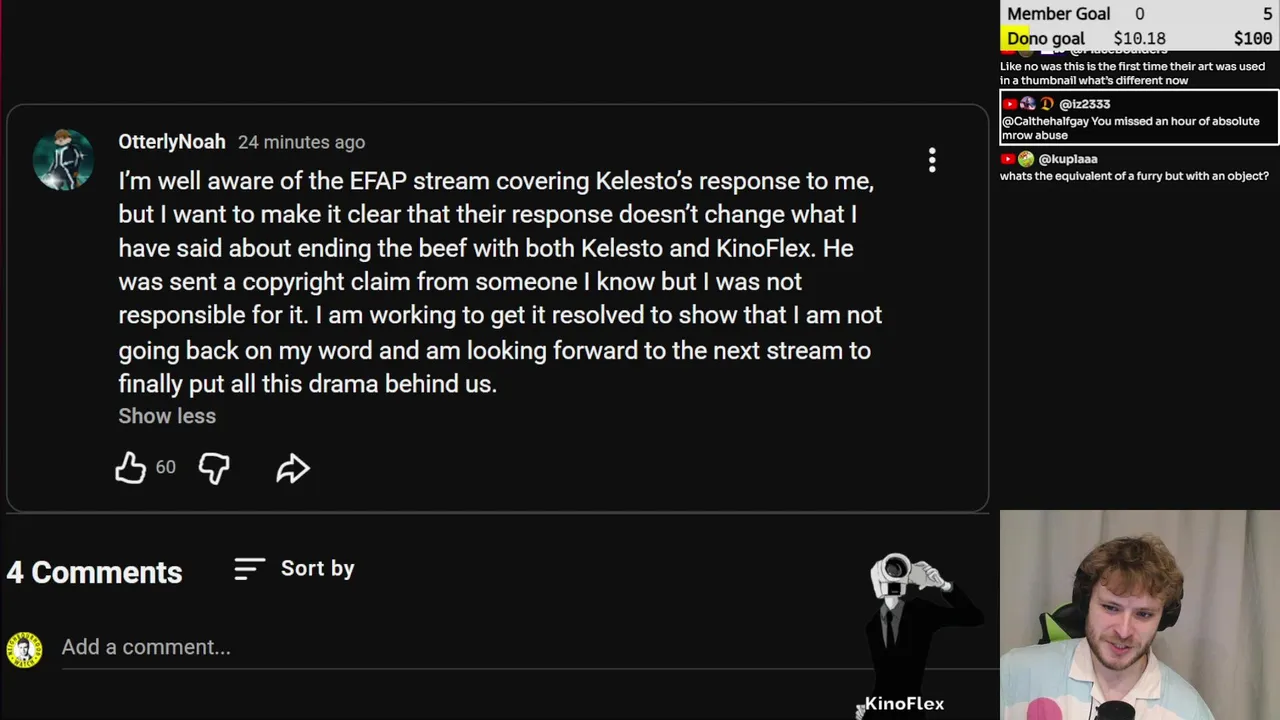Collapse the post with Show less
The width and height of the screenshot is (1280, 720).
pyautogui.click(x=167, y=416)
